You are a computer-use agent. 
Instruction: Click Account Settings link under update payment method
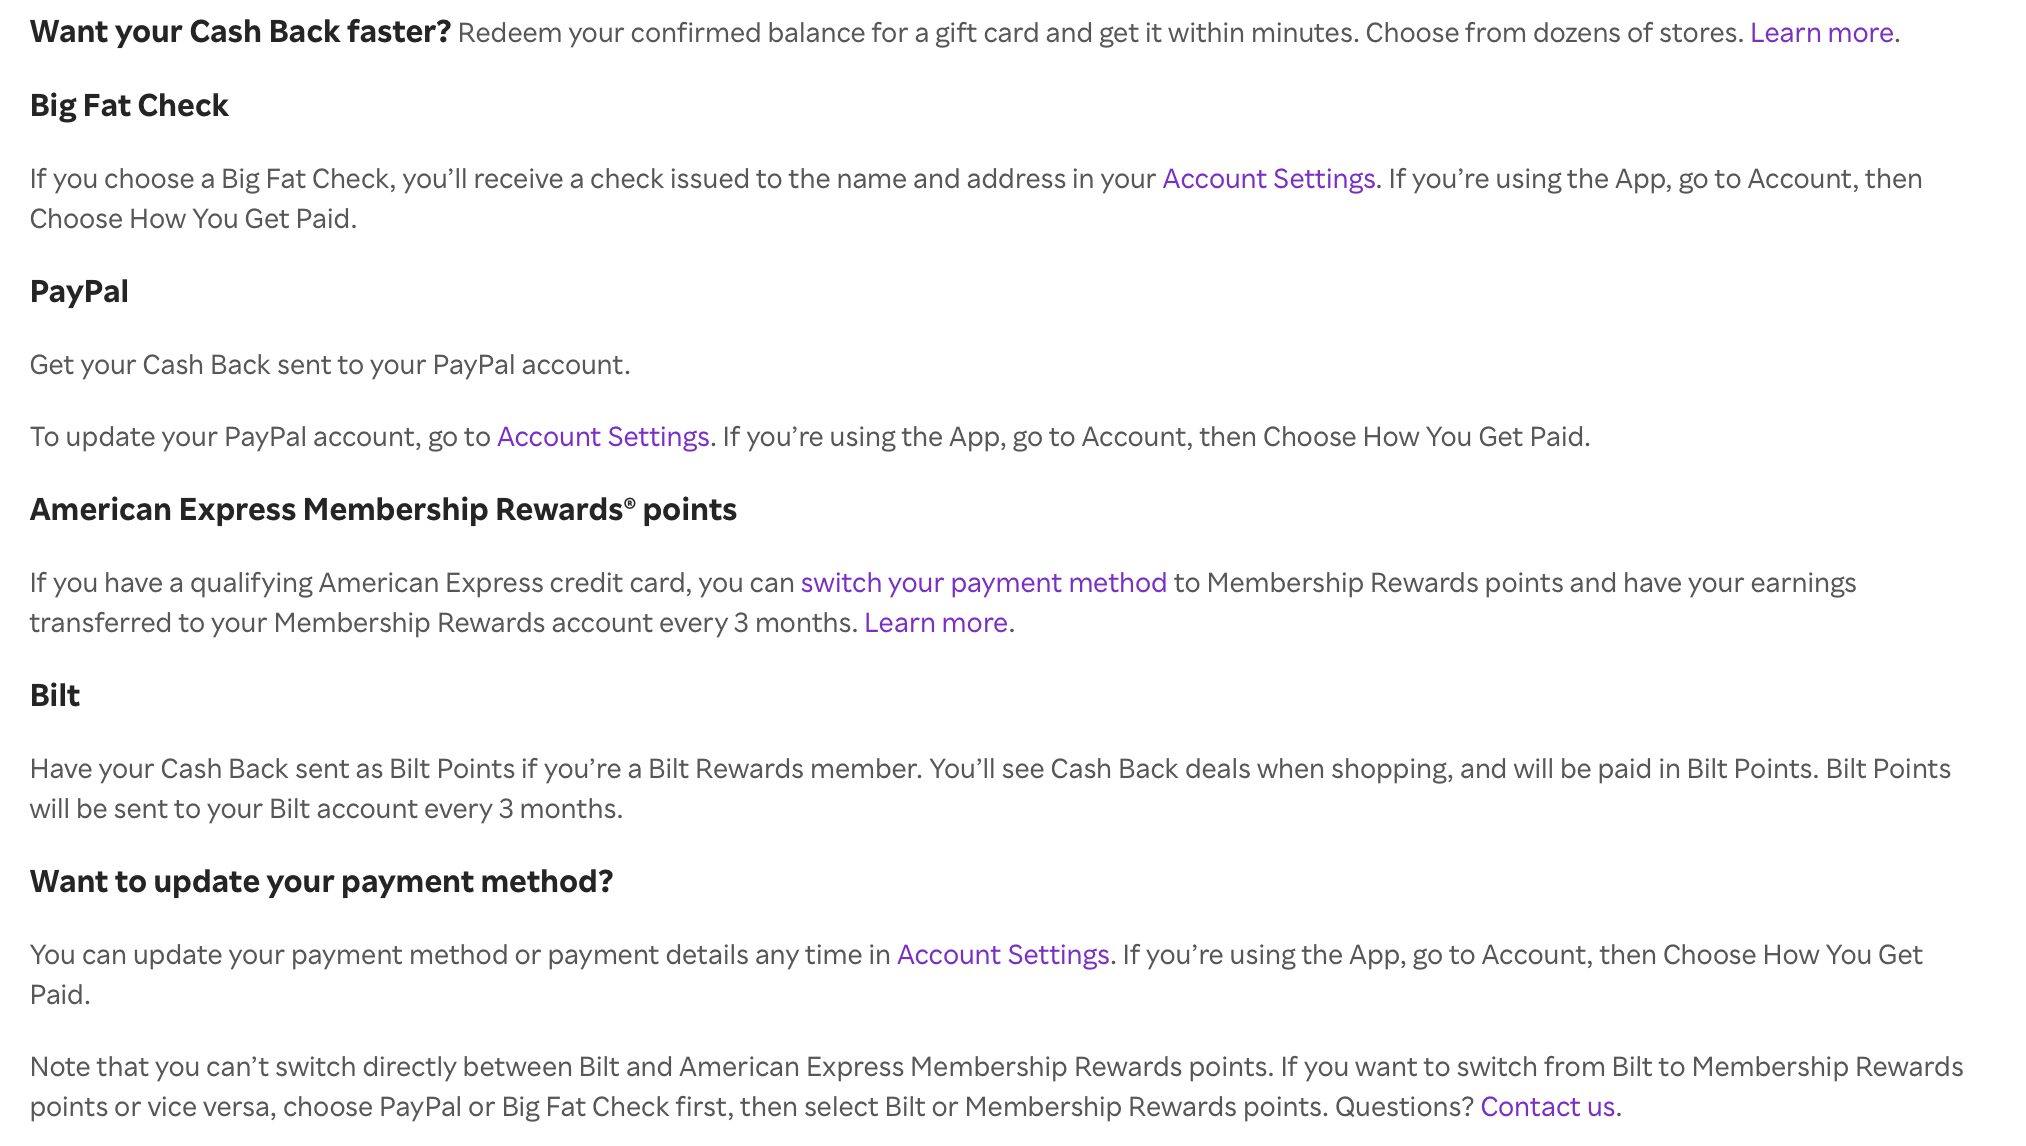(x=1002, y=955)
